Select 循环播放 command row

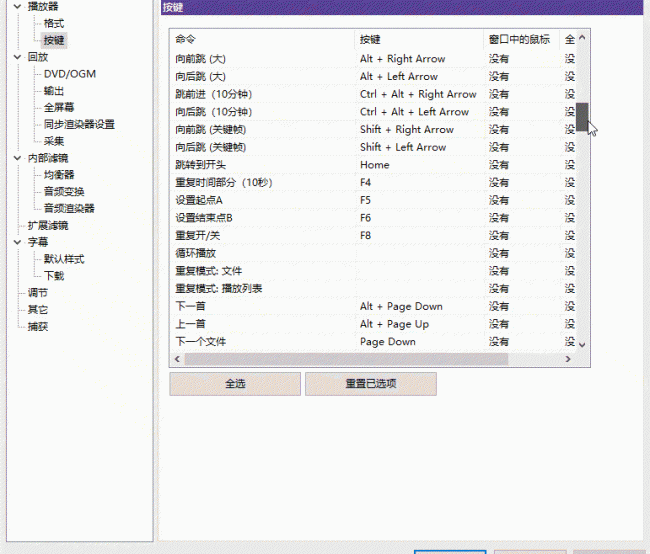tap(373, 253)
